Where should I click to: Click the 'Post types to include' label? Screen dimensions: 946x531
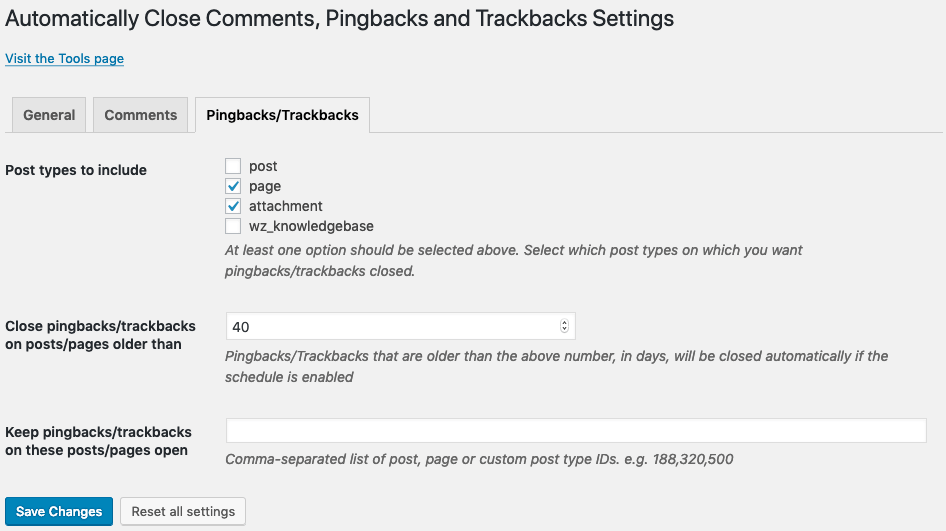point(76,170)
